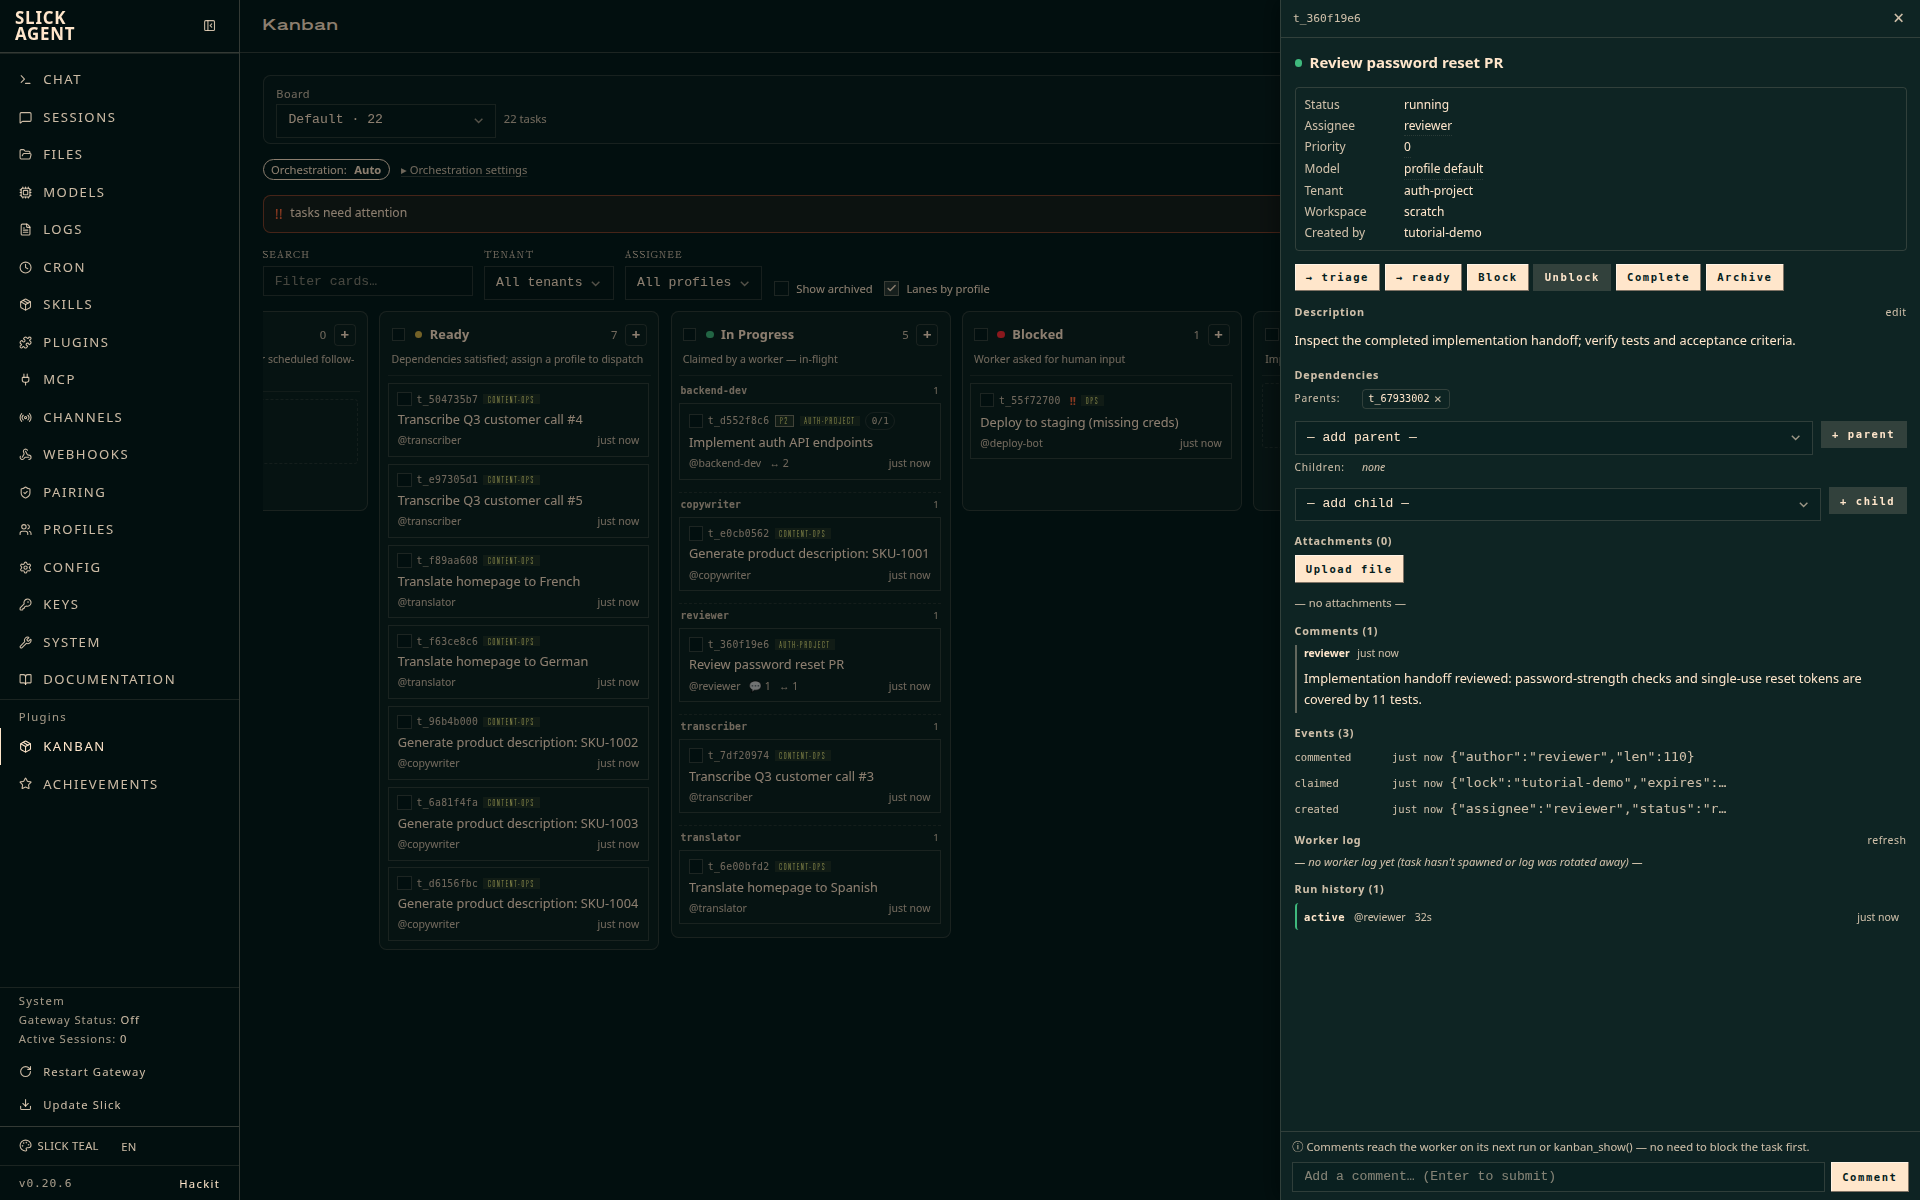Open add child dropdown
1920x1200 pixels.
click(x=1557, y=504)
